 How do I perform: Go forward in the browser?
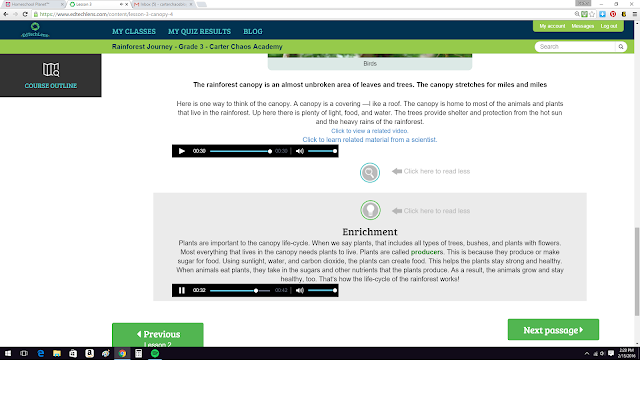[16, 14]
